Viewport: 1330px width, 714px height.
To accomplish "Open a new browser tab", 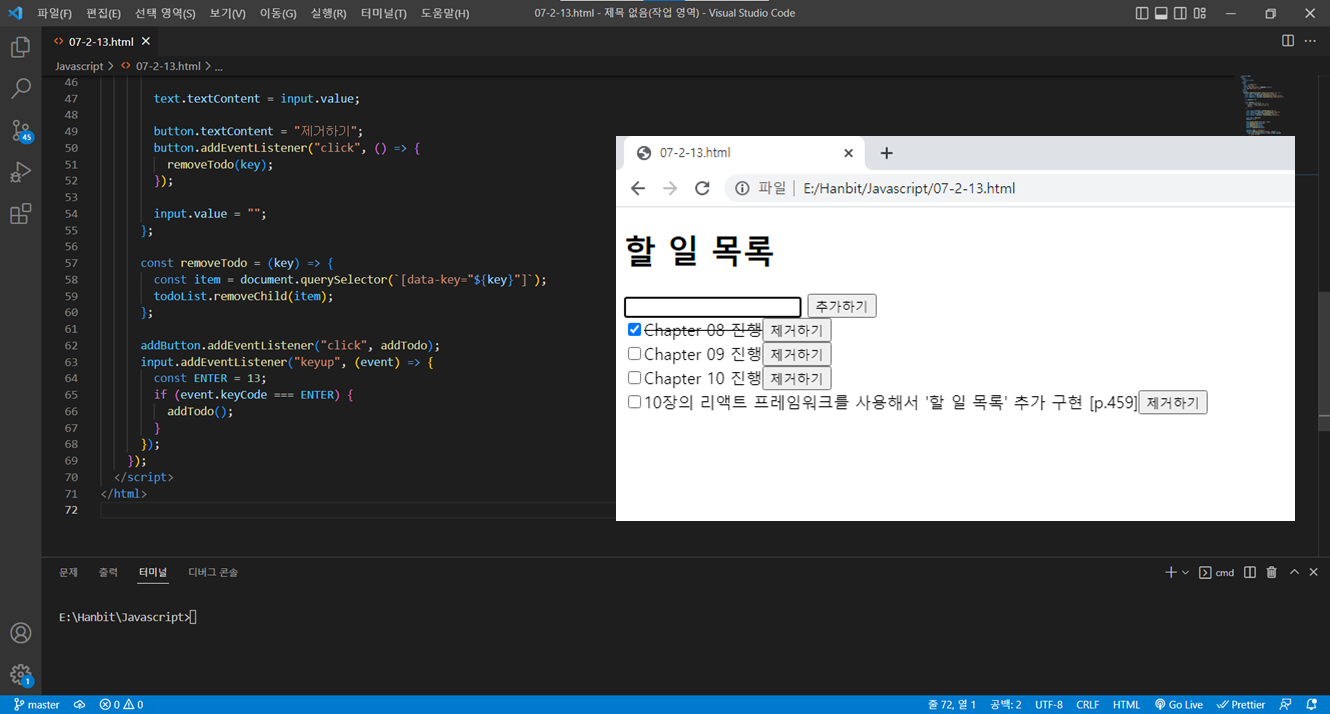I will (886, 153).
